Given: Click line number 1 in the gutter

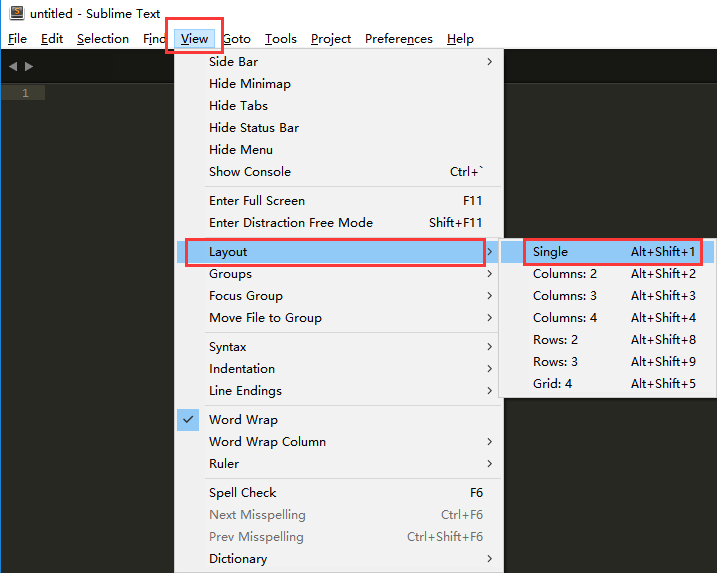Looking at the screenshot, I should tap(25, 93).
